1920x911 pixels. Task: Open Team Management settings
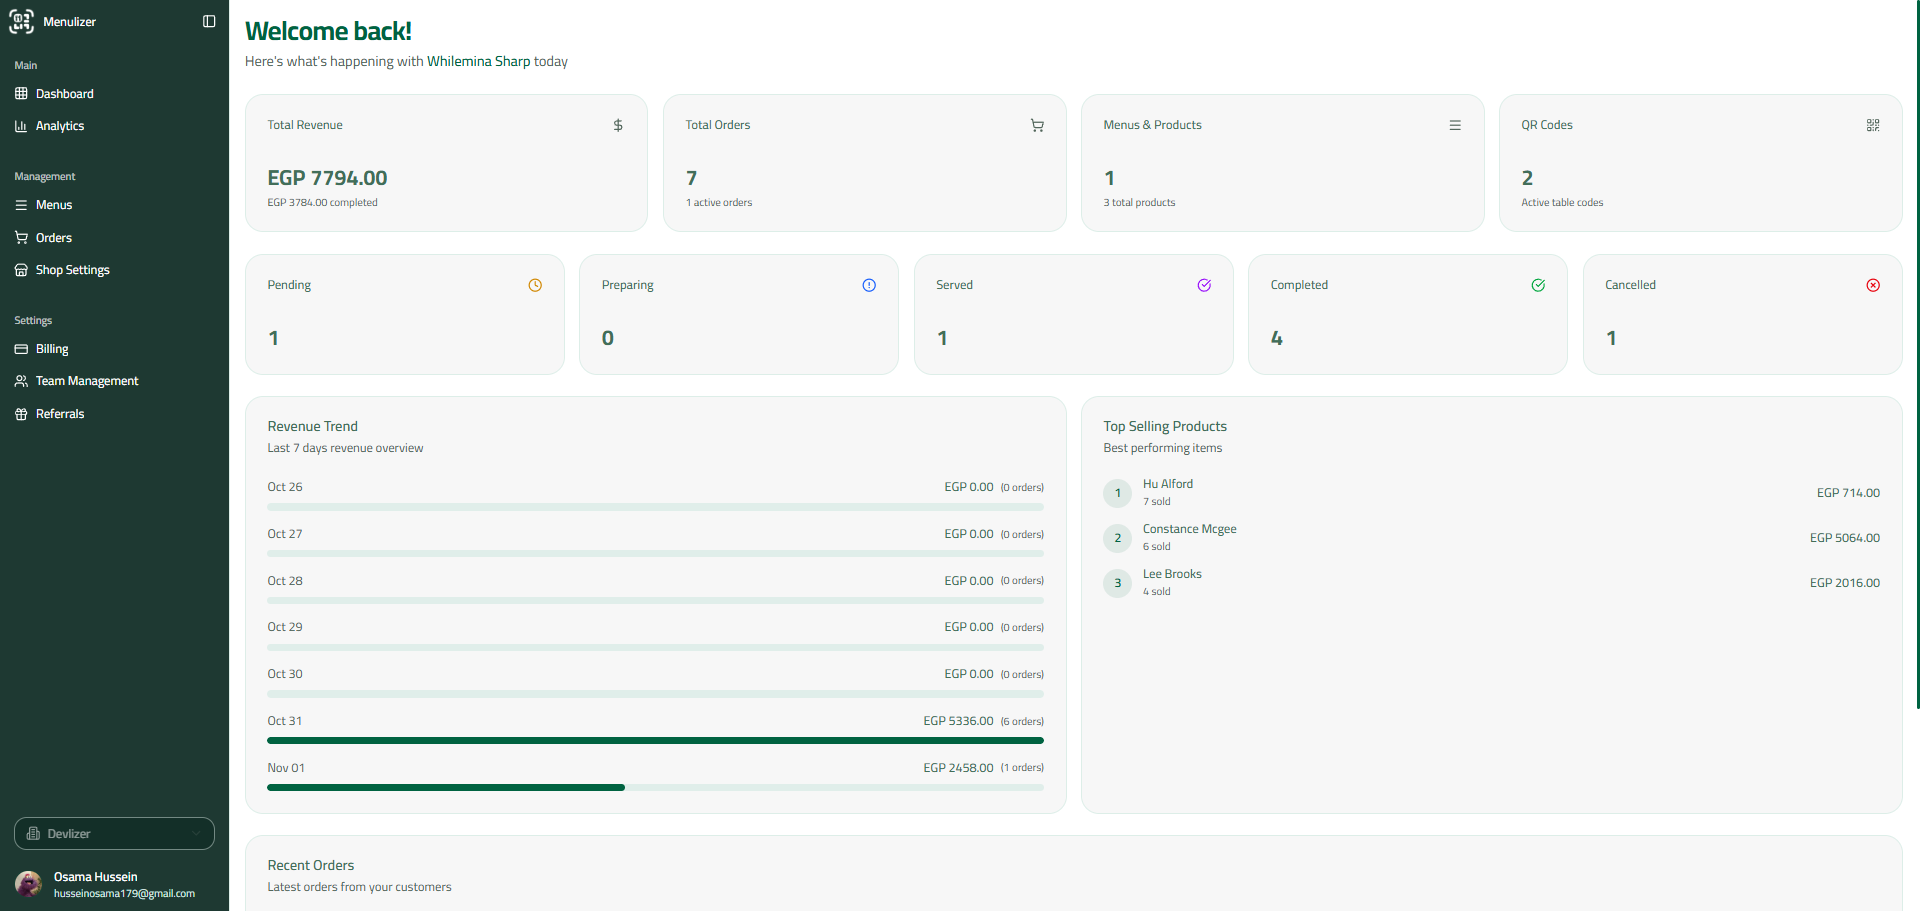86,381
